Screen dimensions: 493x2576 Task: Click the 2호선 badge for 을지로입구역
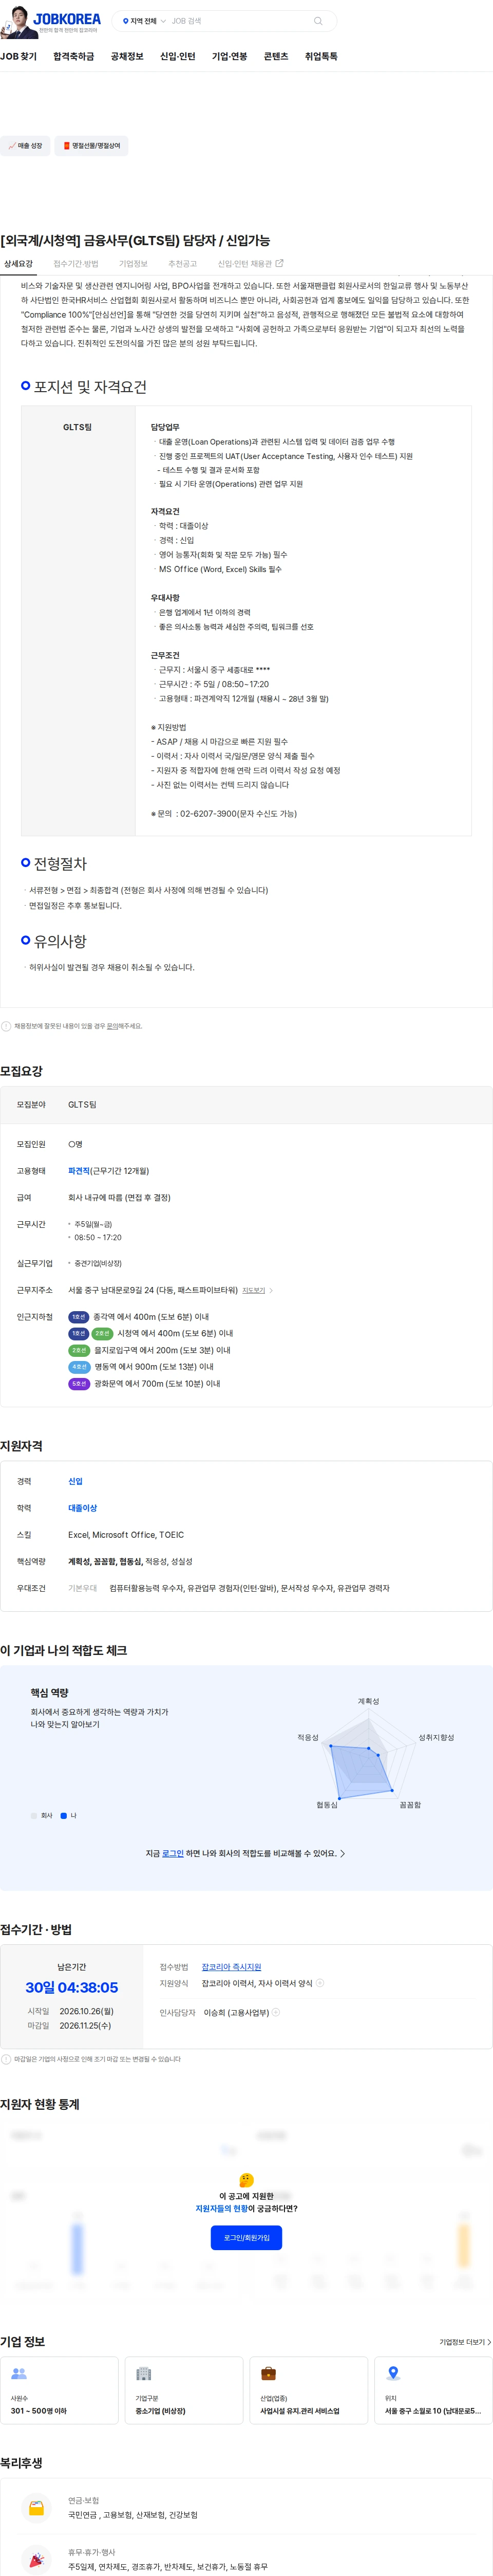click(79, 1350)
